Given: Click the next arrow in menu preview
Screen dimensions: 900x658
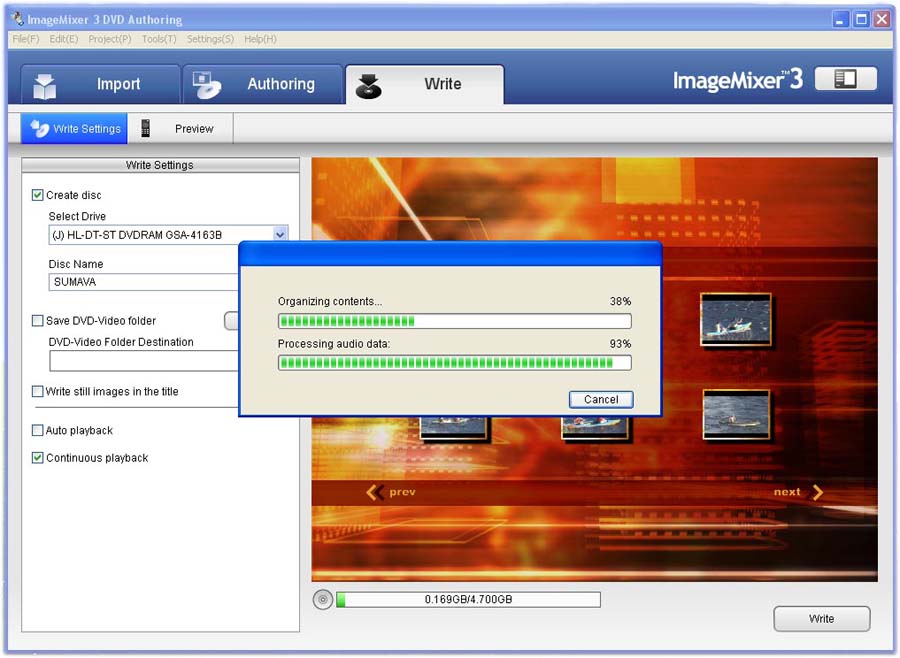Looking at the screenshot, I should click(817, 492).
